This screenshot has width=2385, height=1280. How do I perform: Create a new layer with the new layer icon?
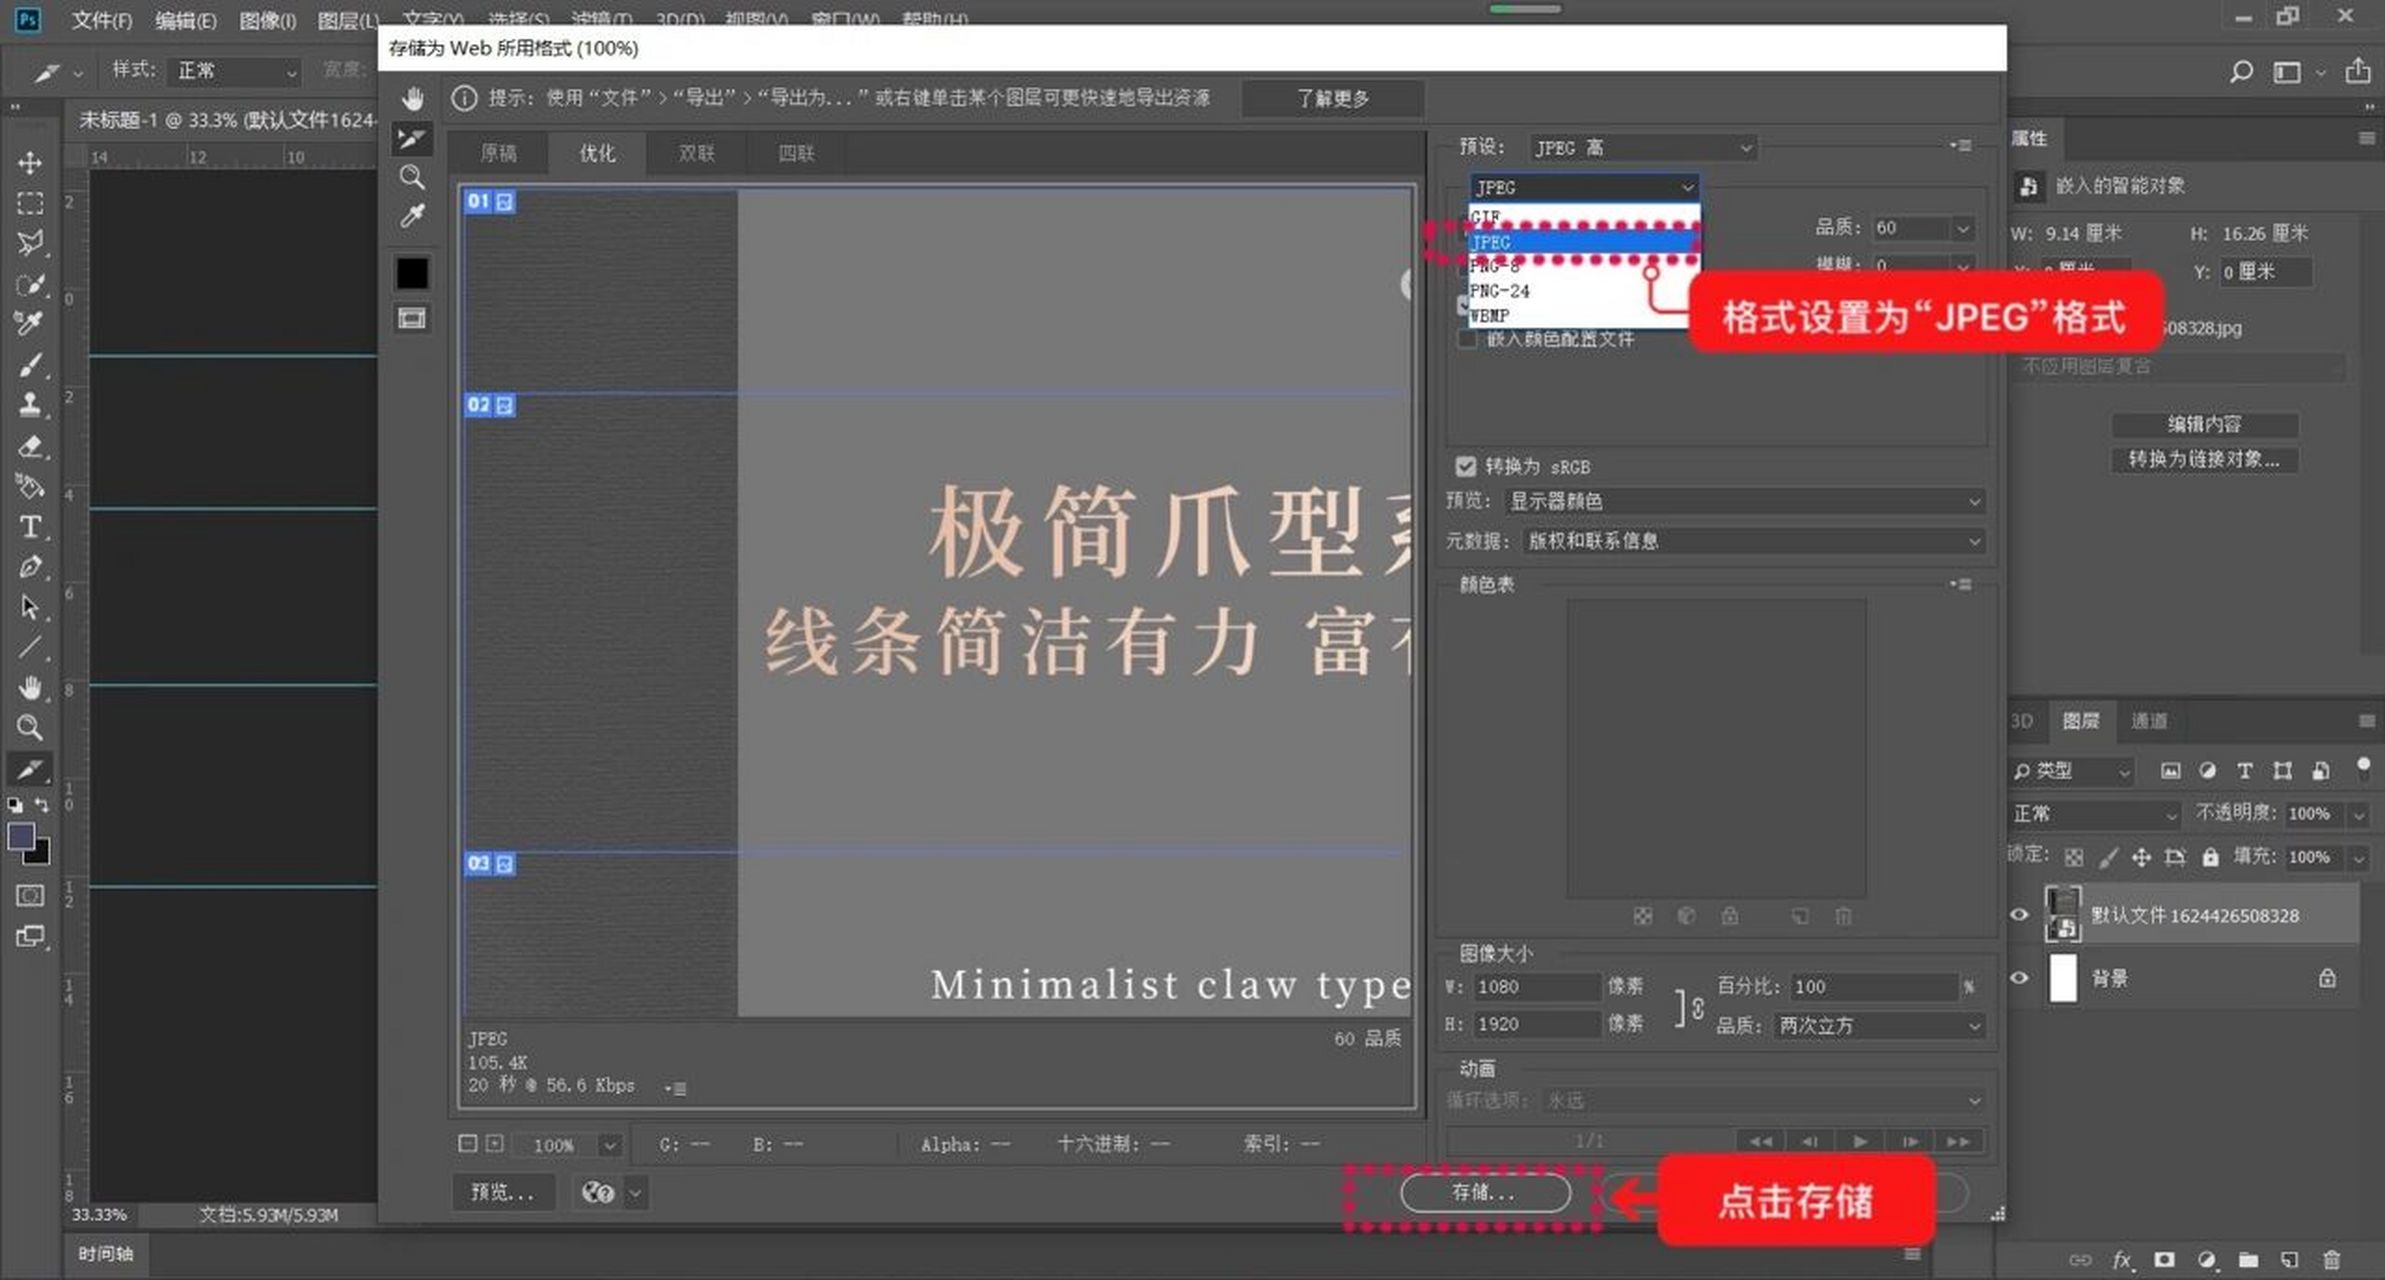[2292, 1258]
